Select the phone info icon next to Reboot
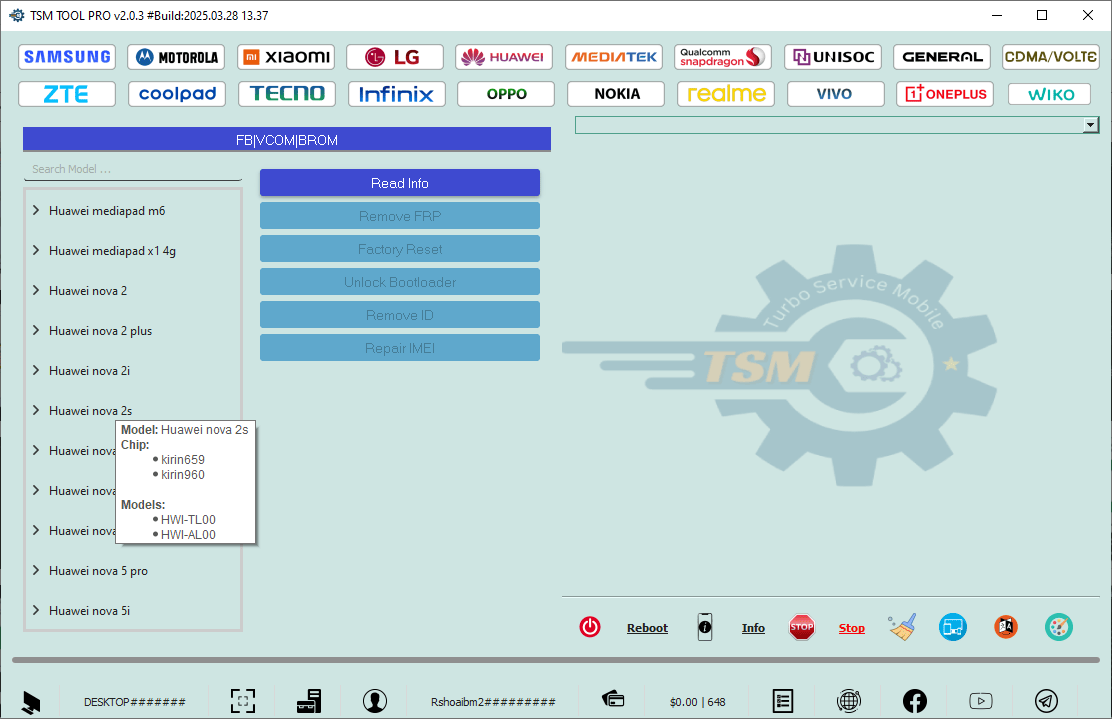The image size is (1112, 719). click(705, 627)
